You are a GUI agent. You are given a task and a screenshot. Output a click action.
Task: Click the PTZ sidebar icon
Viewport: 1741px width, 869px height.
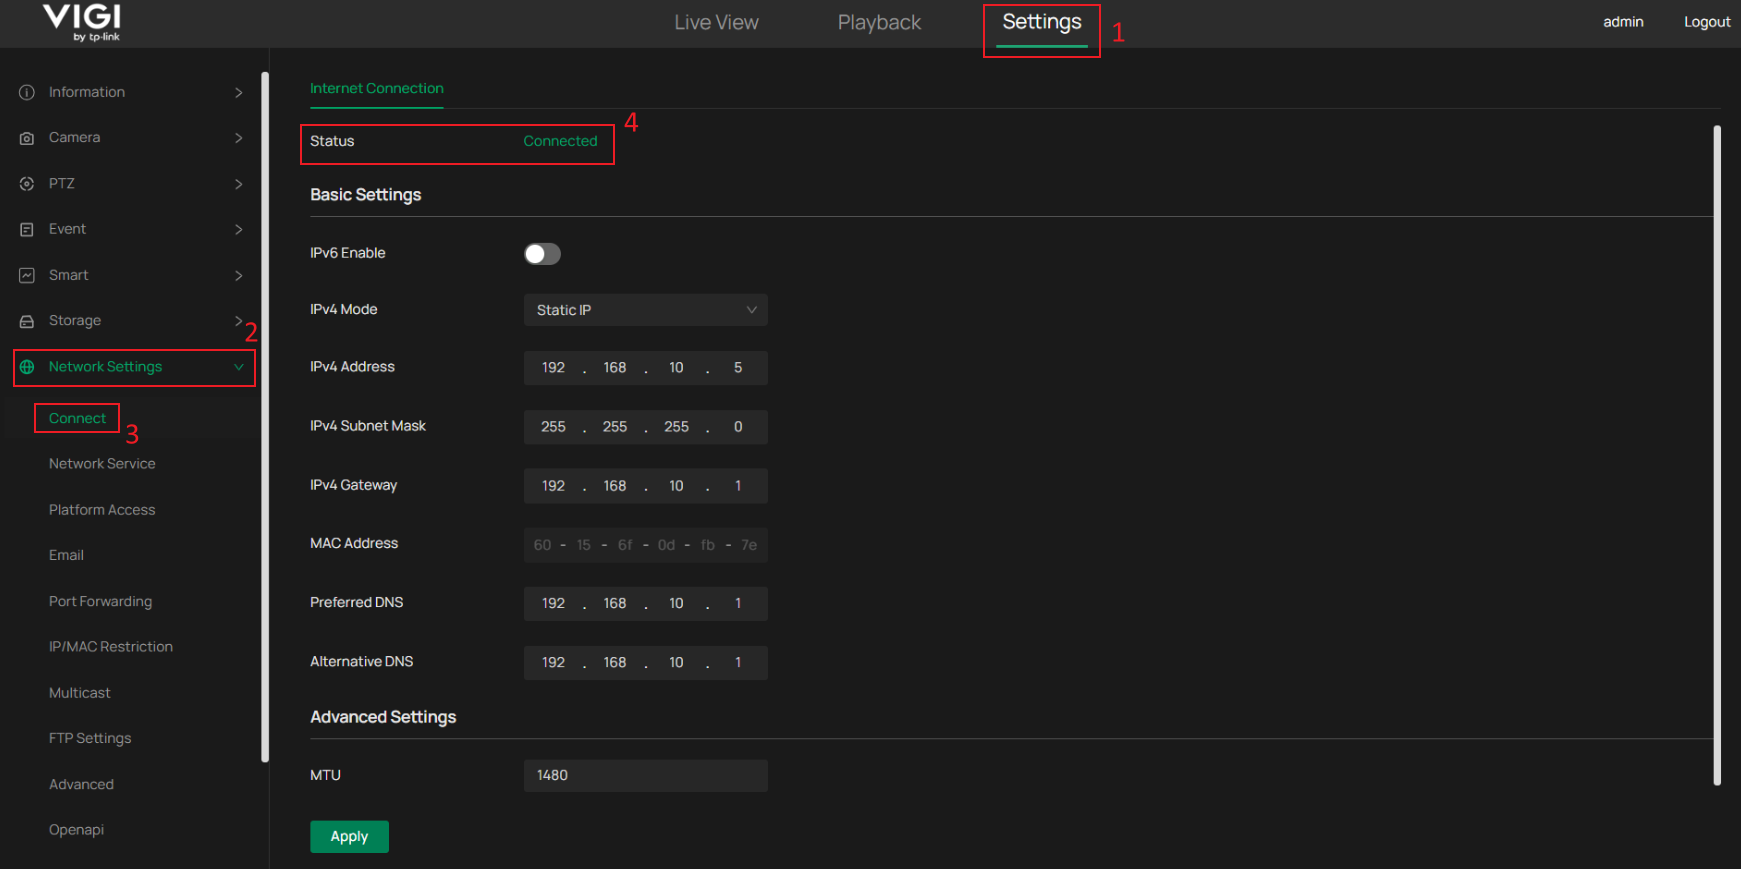coord(27,184)
